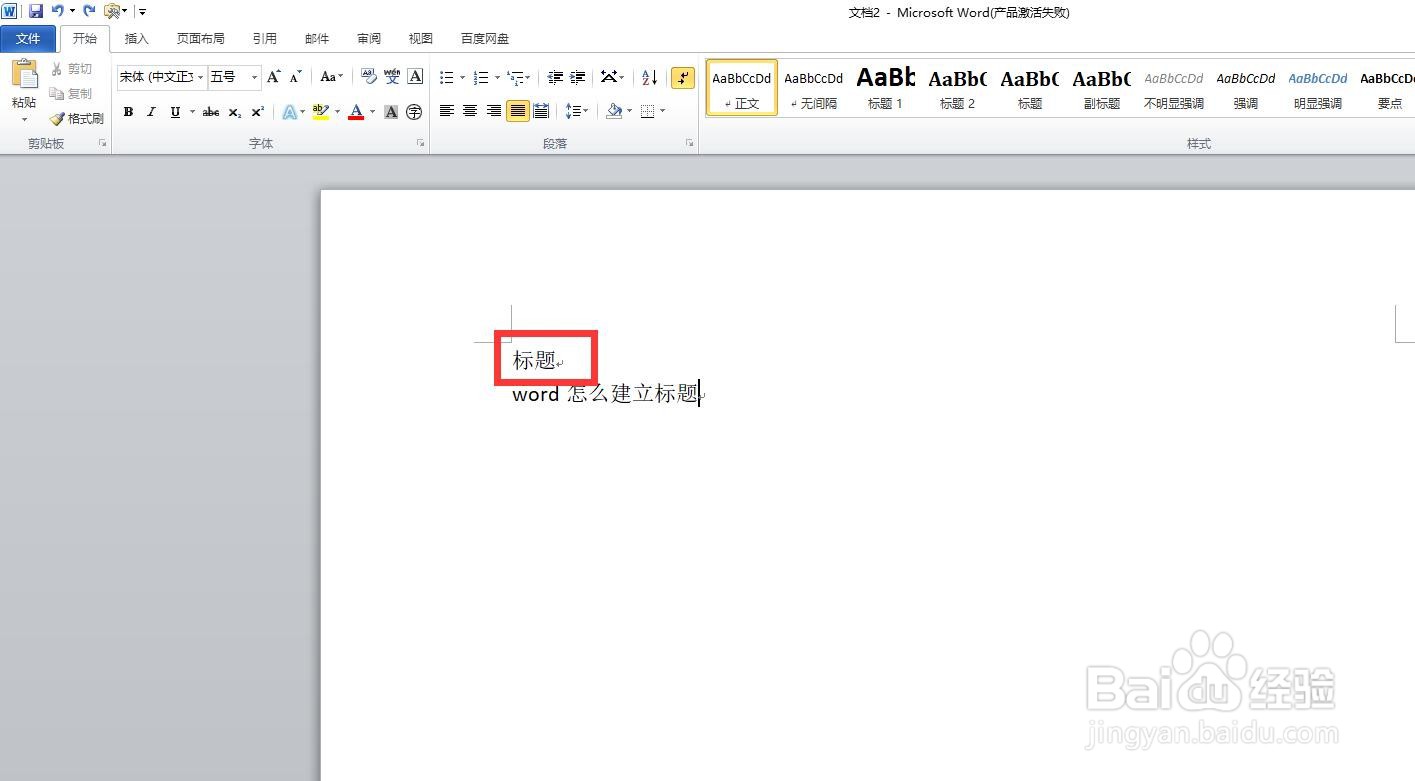Click the Sort A-Z icon
1415x781 pixels.
pyautogui.click(x=649, y=77)
